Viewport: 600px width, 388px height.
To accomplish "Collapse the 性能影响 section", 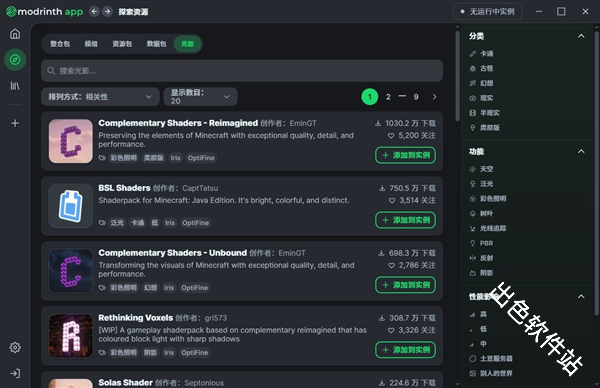I will (x=581, y=297).
